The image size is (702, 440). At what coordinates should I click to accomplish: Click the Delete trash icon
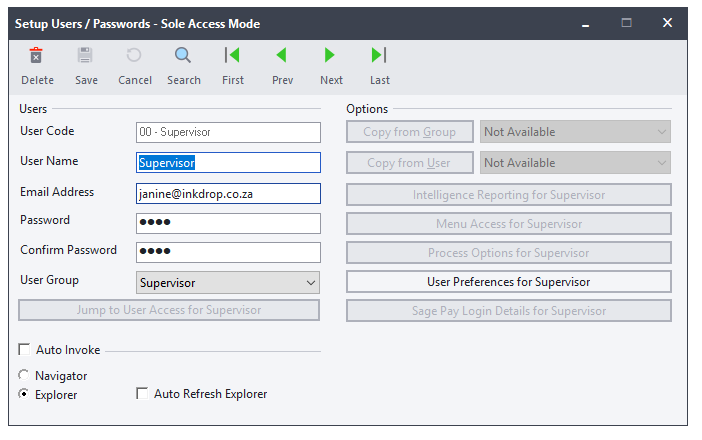click(x=37, y=56)
